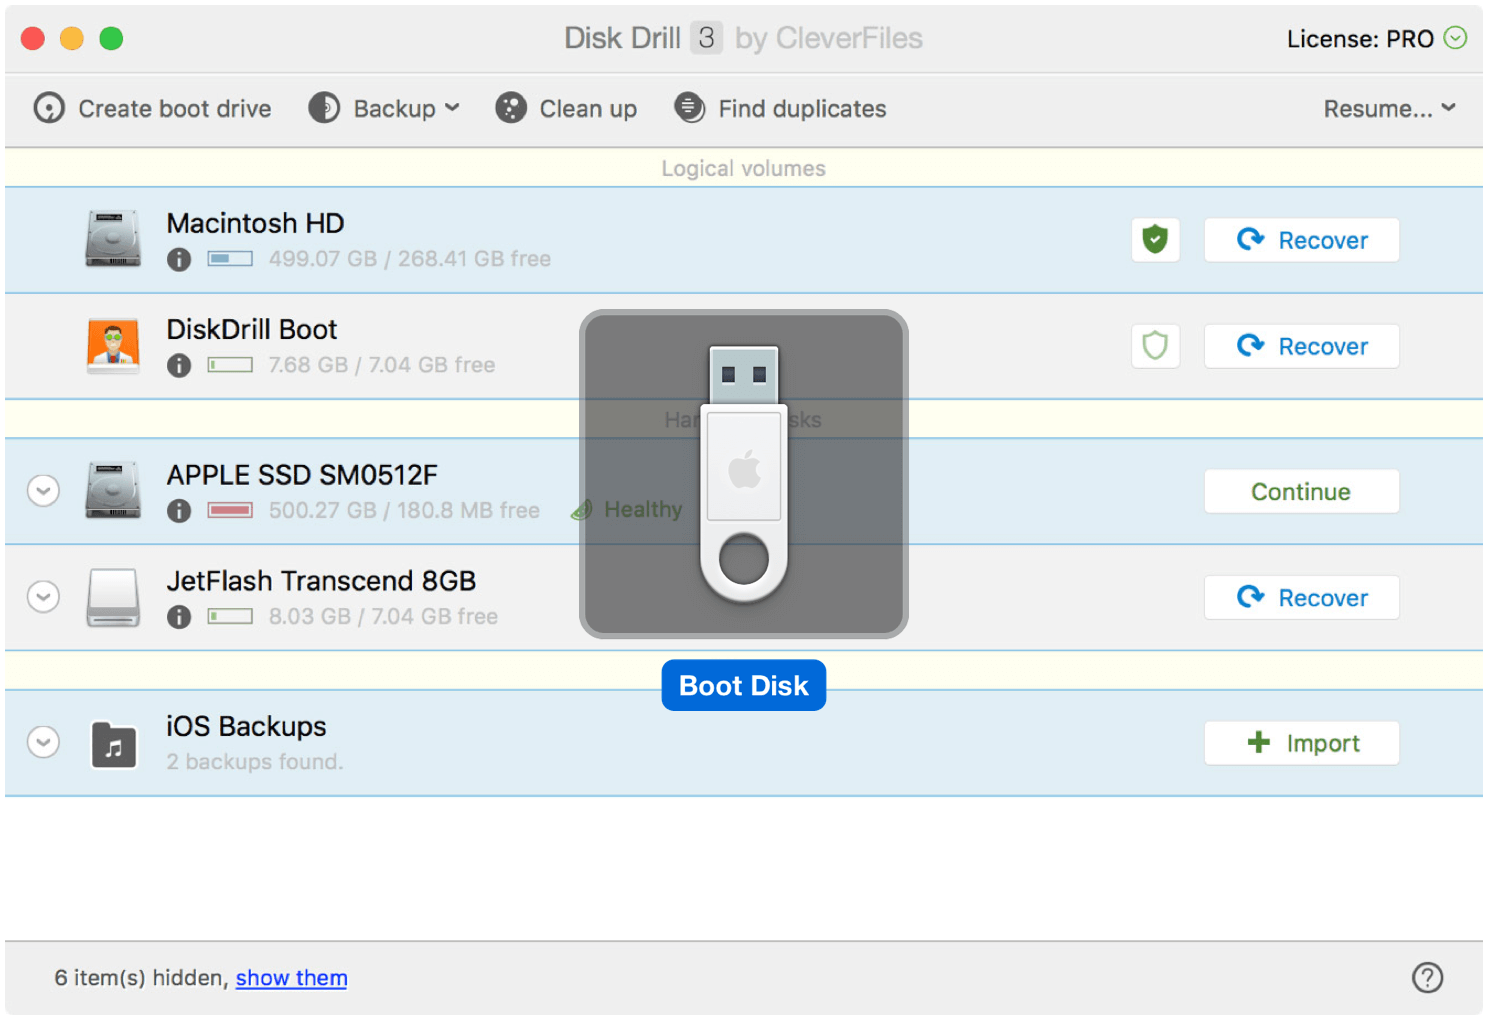Viewport: 1488px width, 1020px height.
Task: Click the Clean up toolbar icon
Action: pyautogui.click(x=511, y=108)
